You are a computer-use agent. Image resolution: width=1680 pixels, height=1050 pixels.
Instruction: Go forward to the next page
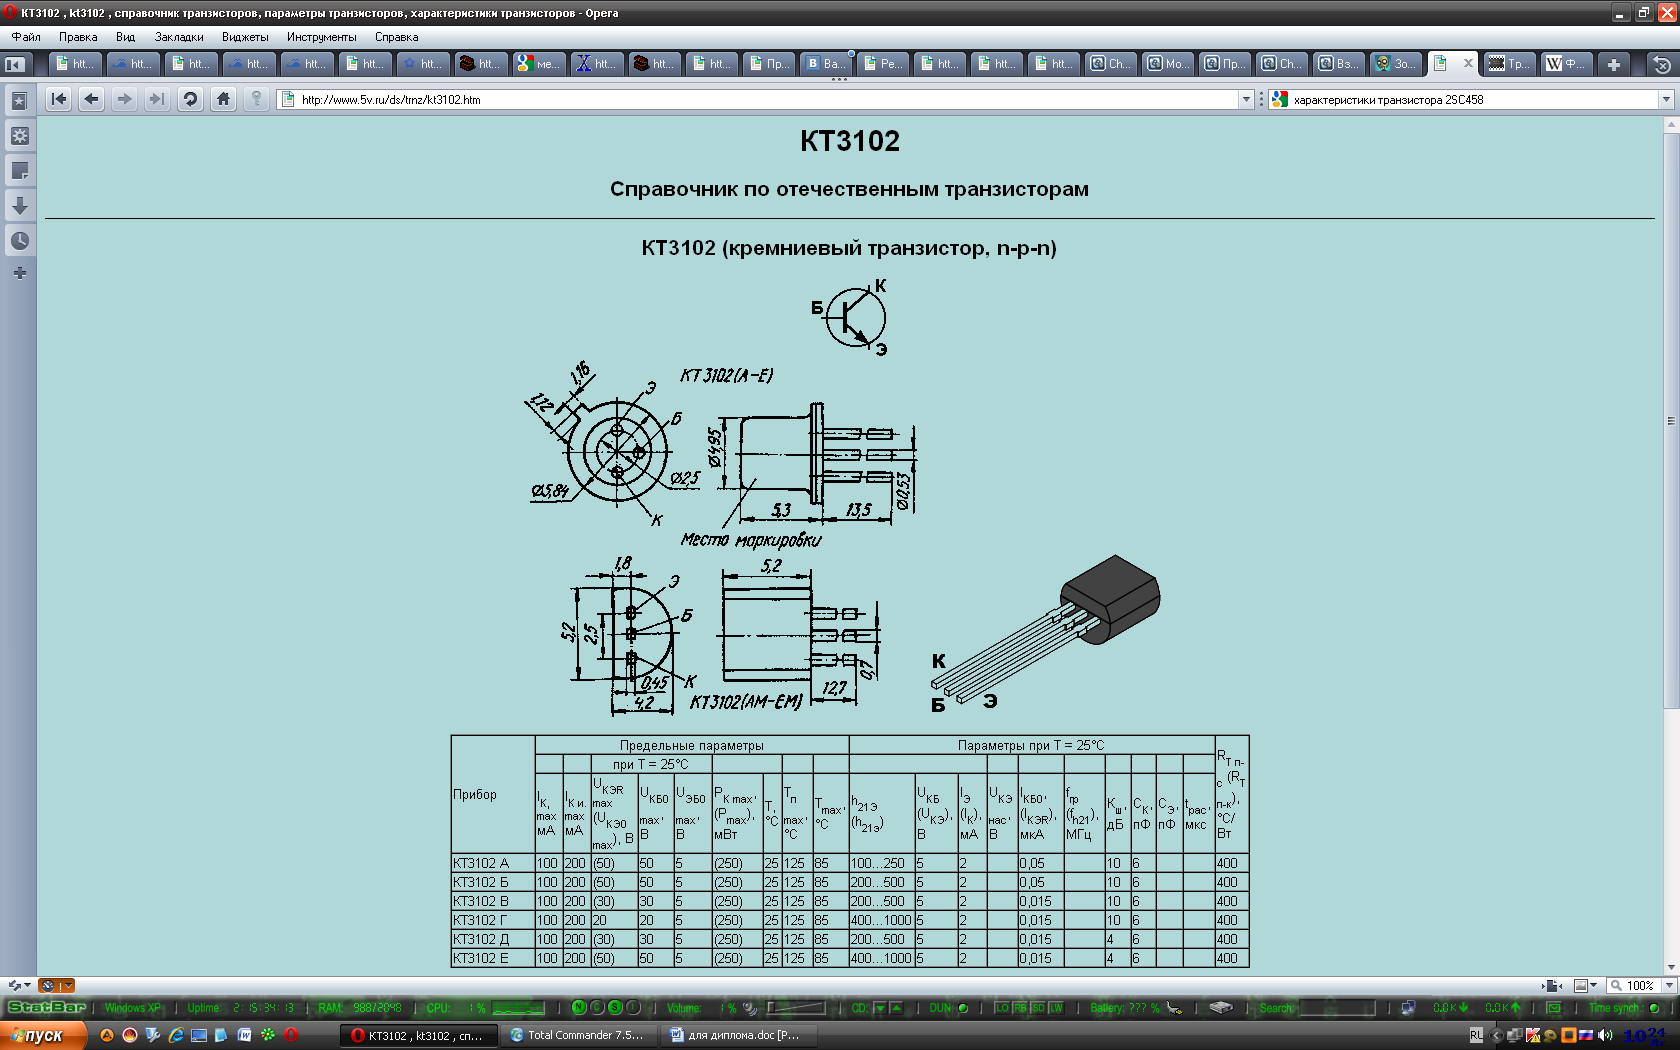tap(124, 99)
